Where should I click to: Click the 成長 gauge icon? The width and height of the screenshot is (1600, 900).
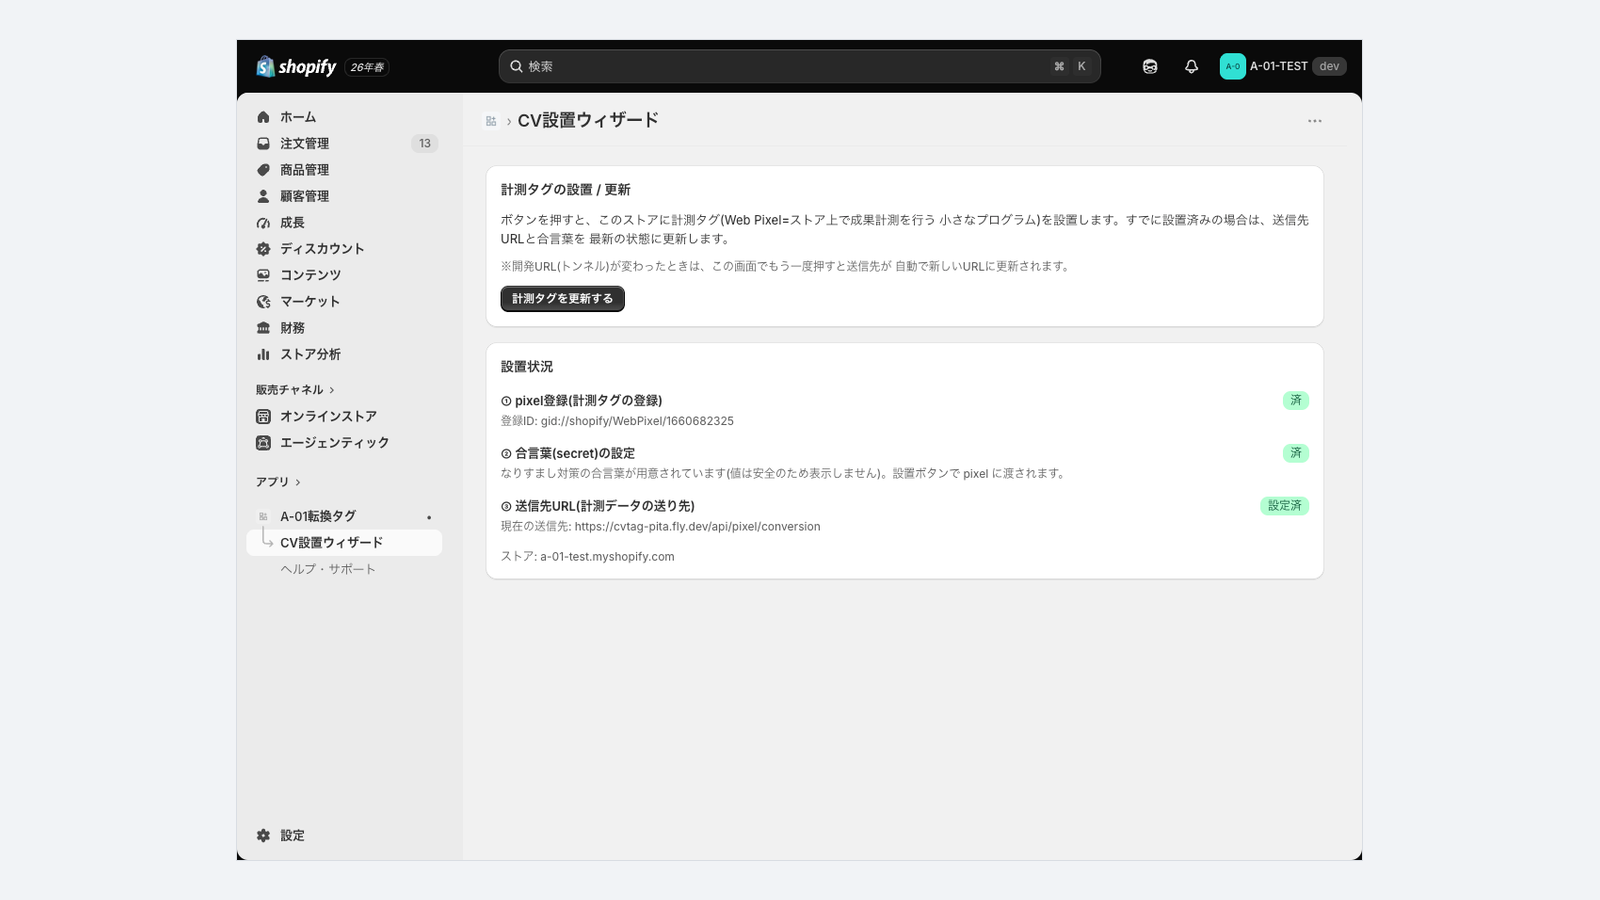tap(263, 223)
